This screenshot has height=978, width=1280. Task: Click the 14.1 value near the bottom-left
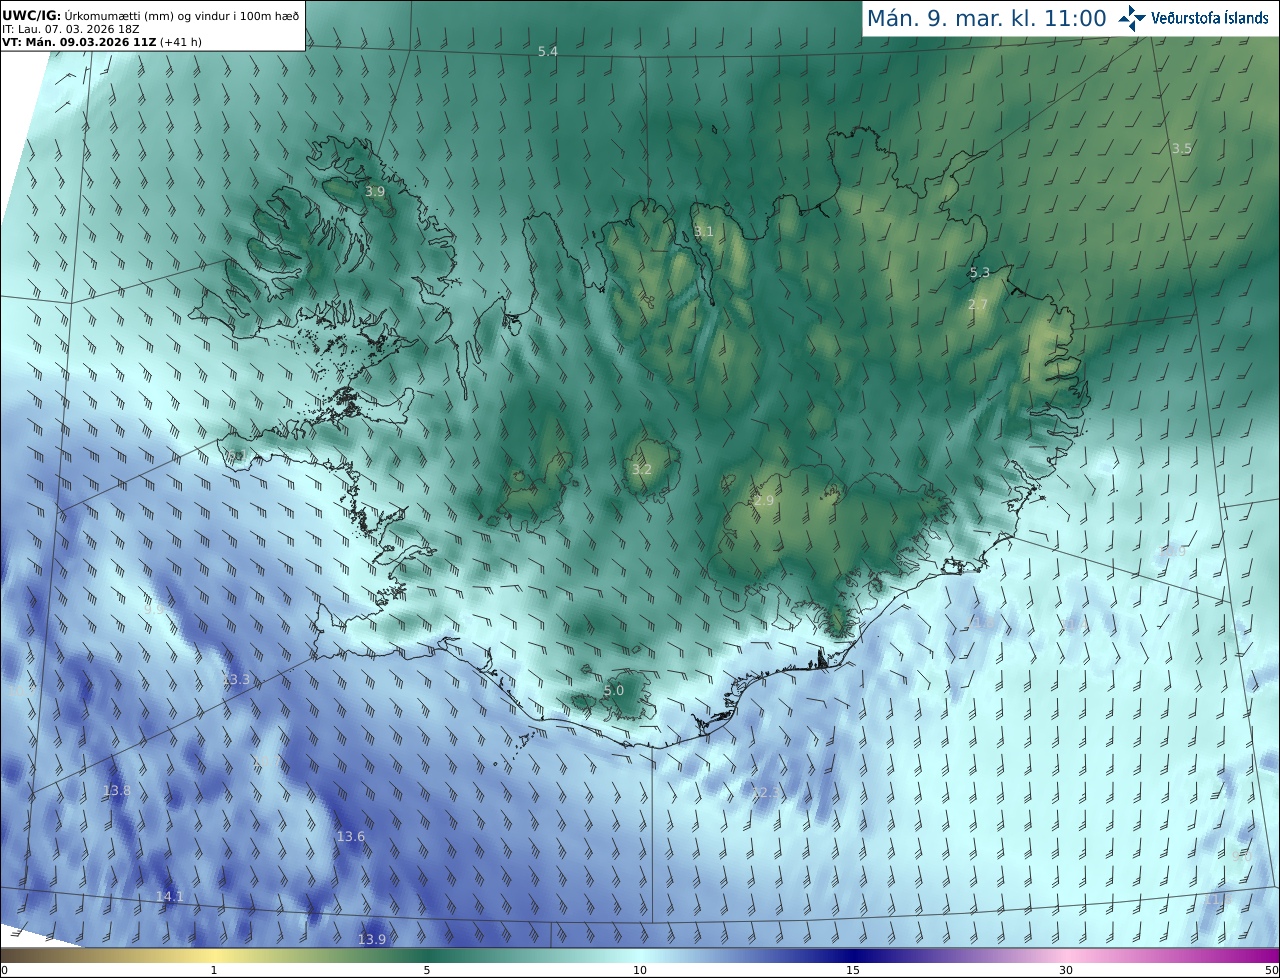tap(170, 896)
